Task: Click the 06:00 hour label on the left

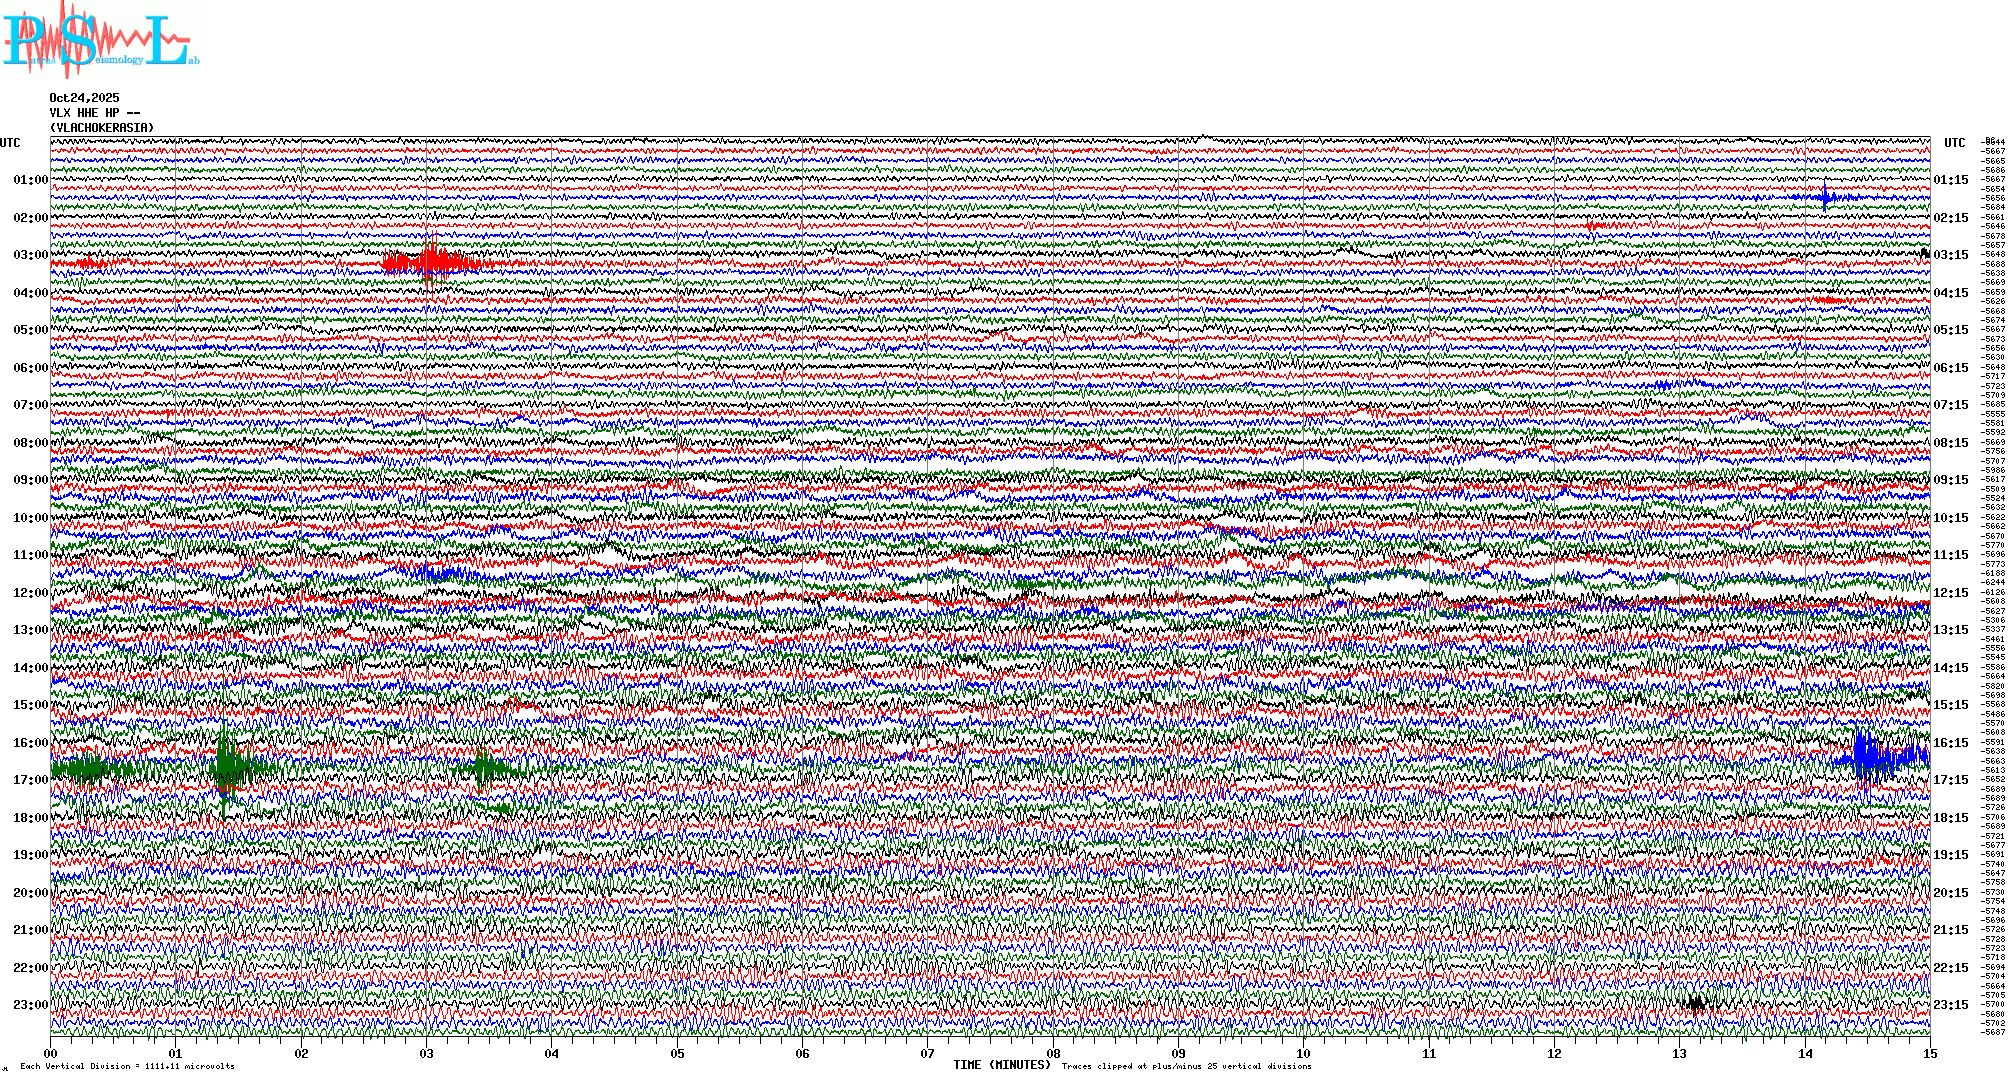Action: tap(30, 368)
